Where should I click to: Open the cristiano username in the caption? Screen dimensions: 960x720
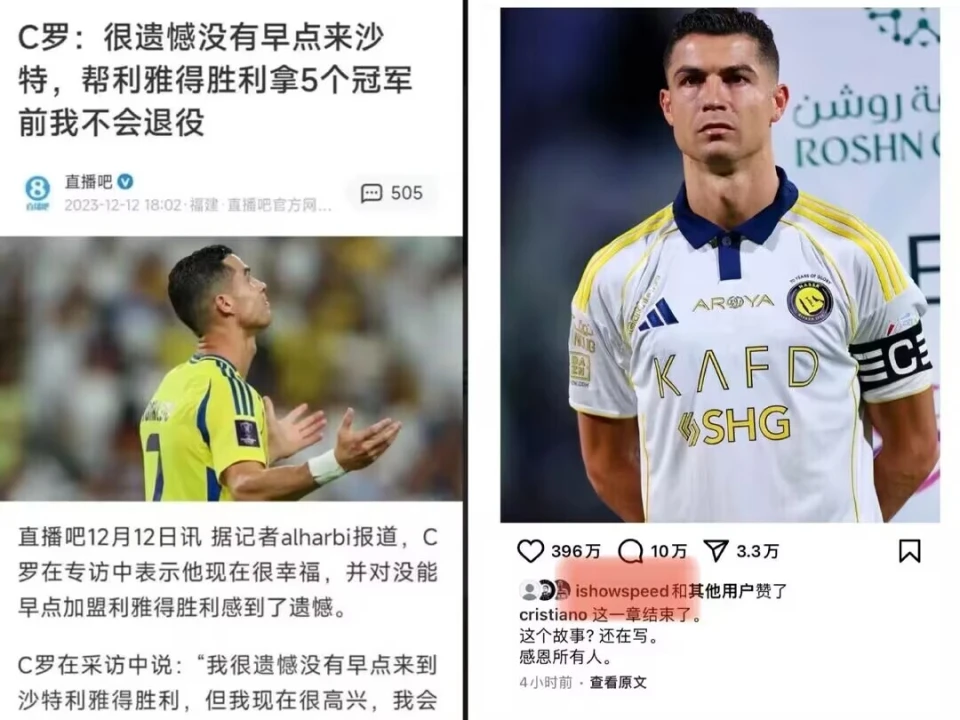pos(553,613)
